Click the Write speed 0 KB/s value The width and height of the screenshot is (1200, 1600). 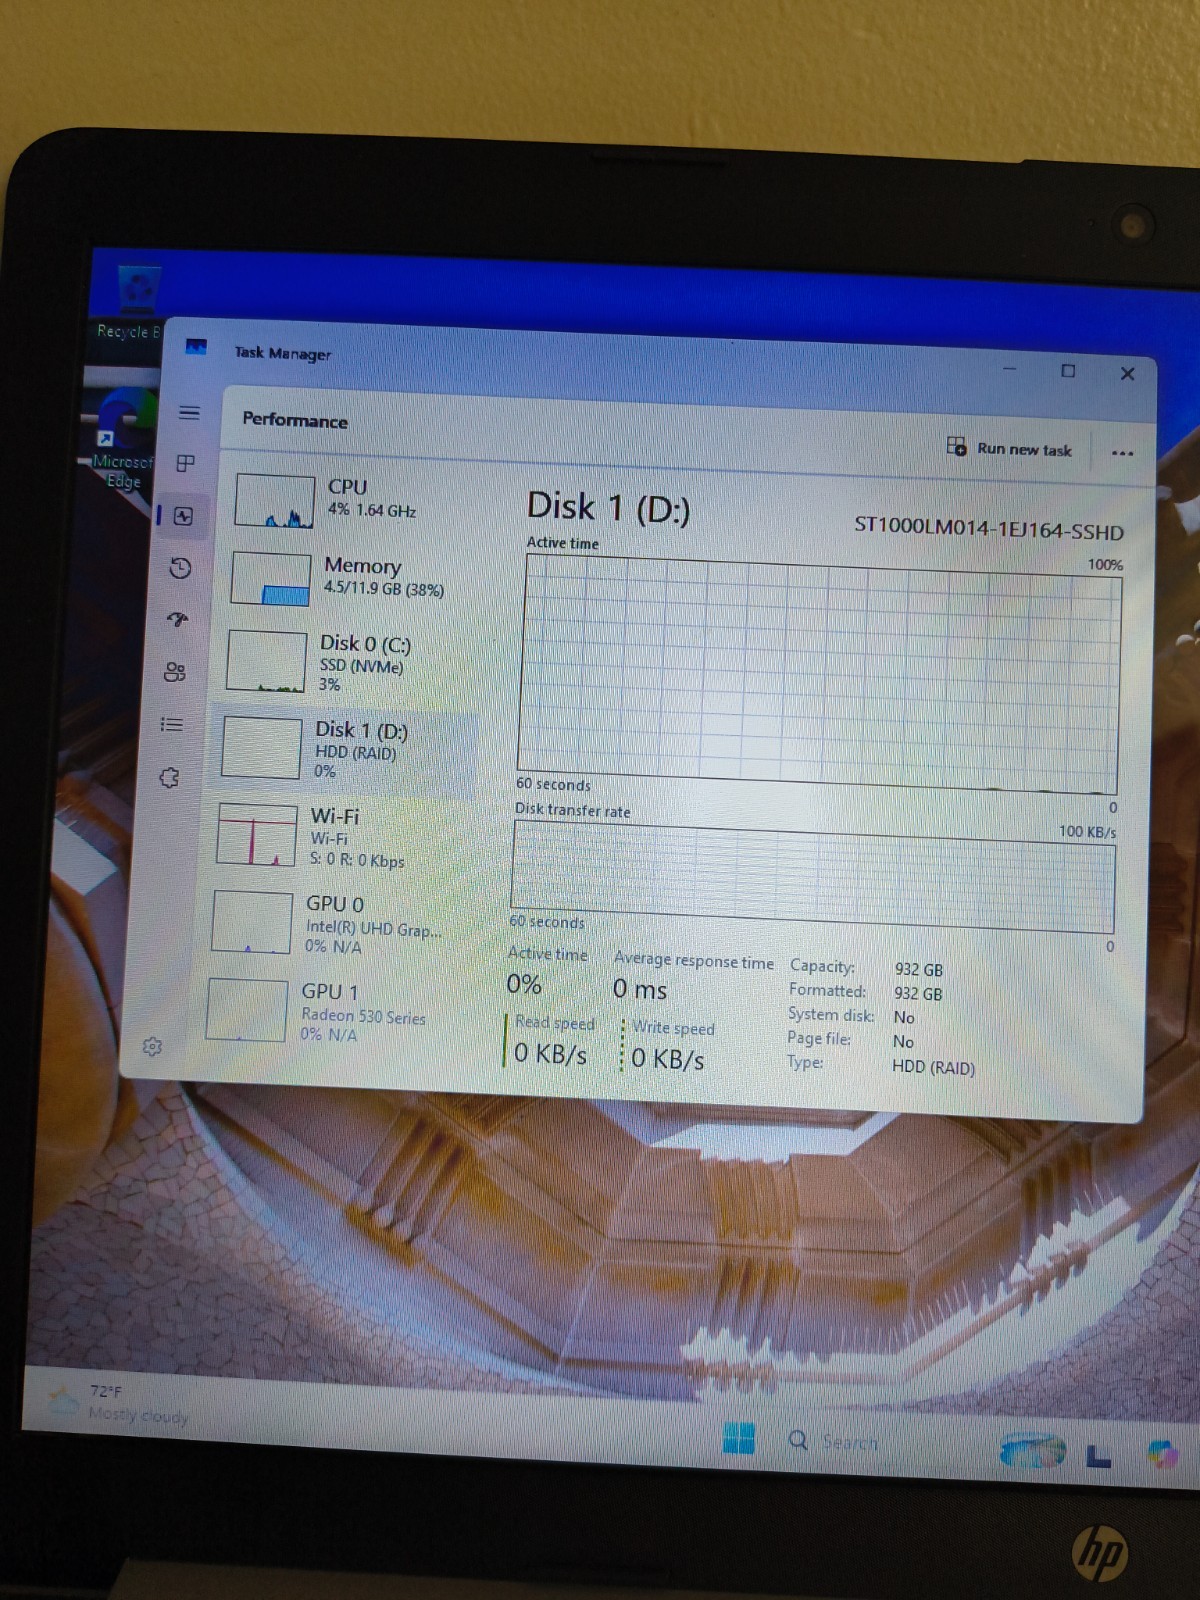pyautogui.click(x=668, y=1059)
